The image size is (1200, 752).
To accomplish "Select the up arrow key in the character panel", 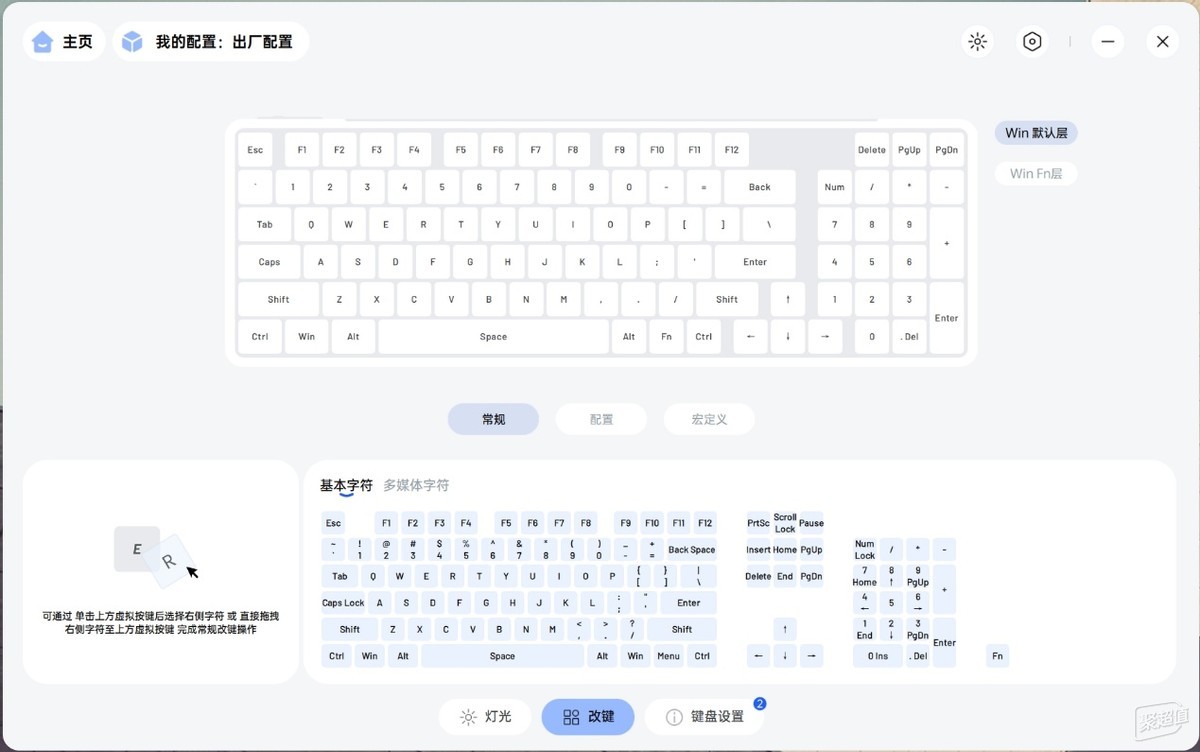I will (x=785, y=629).
